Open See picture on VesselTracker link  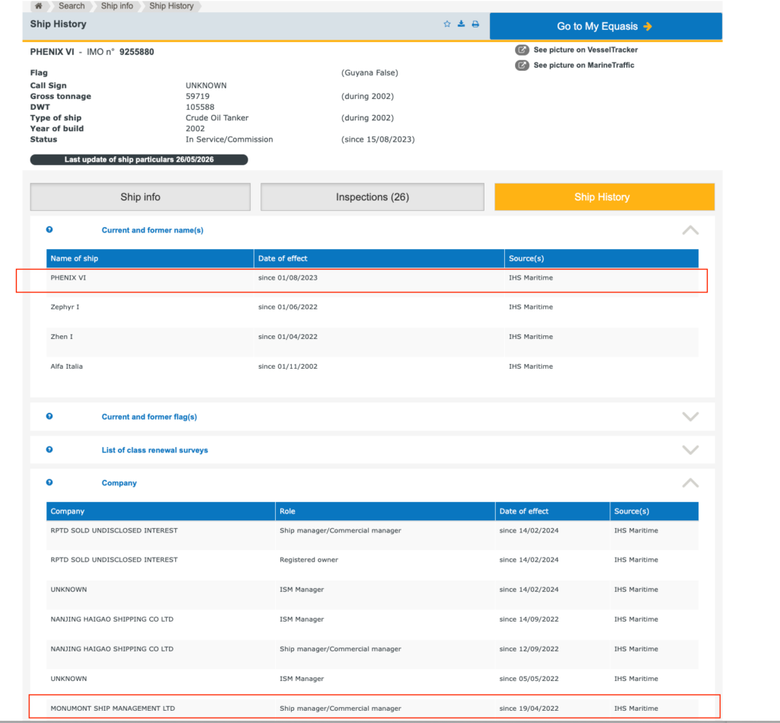click(x=585, y=50)
